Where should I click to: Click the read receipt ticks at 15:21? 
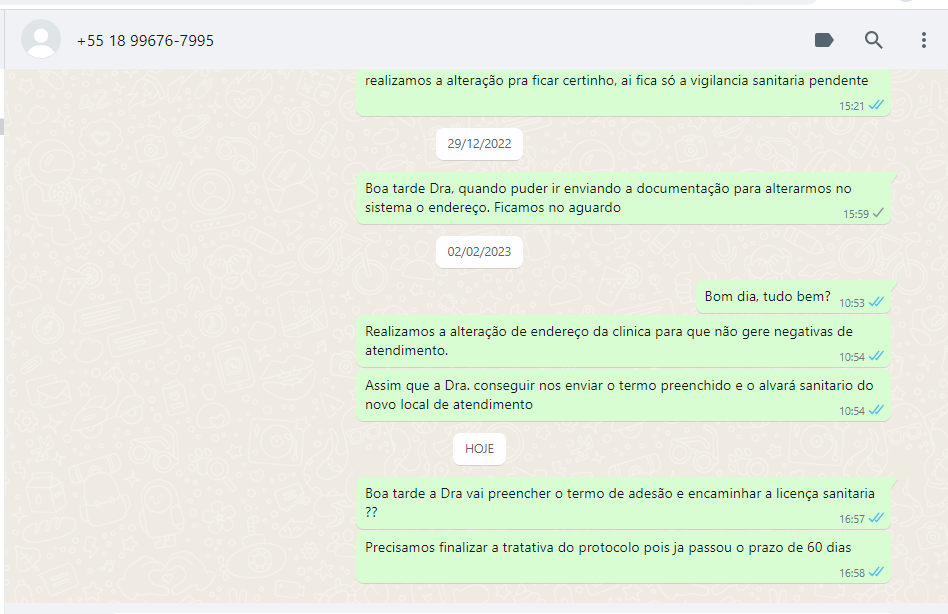point(876,105)
